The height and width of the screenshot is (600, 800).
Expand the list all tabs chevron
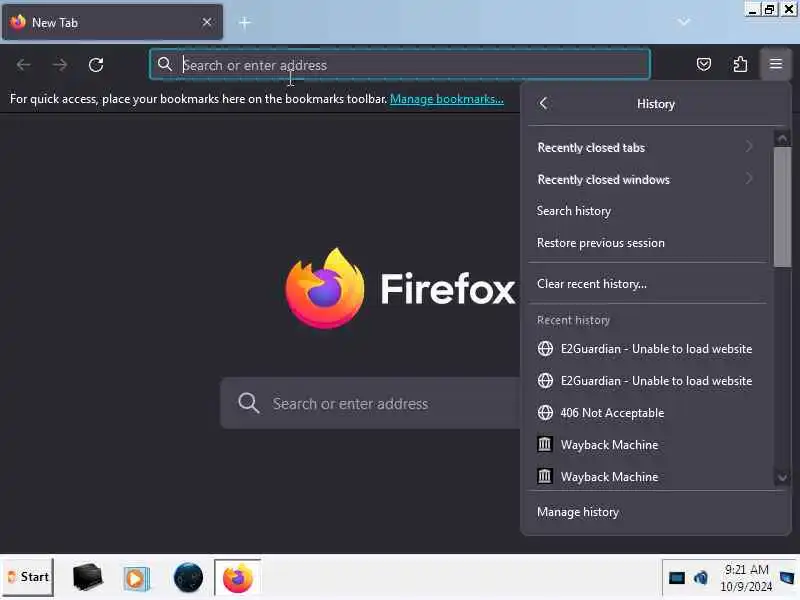point(684,22)
